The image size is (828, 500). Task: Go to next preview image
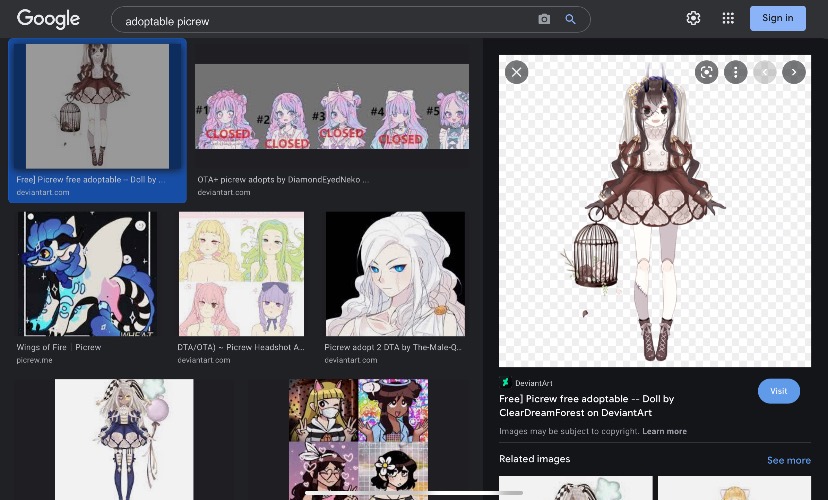coord(794,72)
